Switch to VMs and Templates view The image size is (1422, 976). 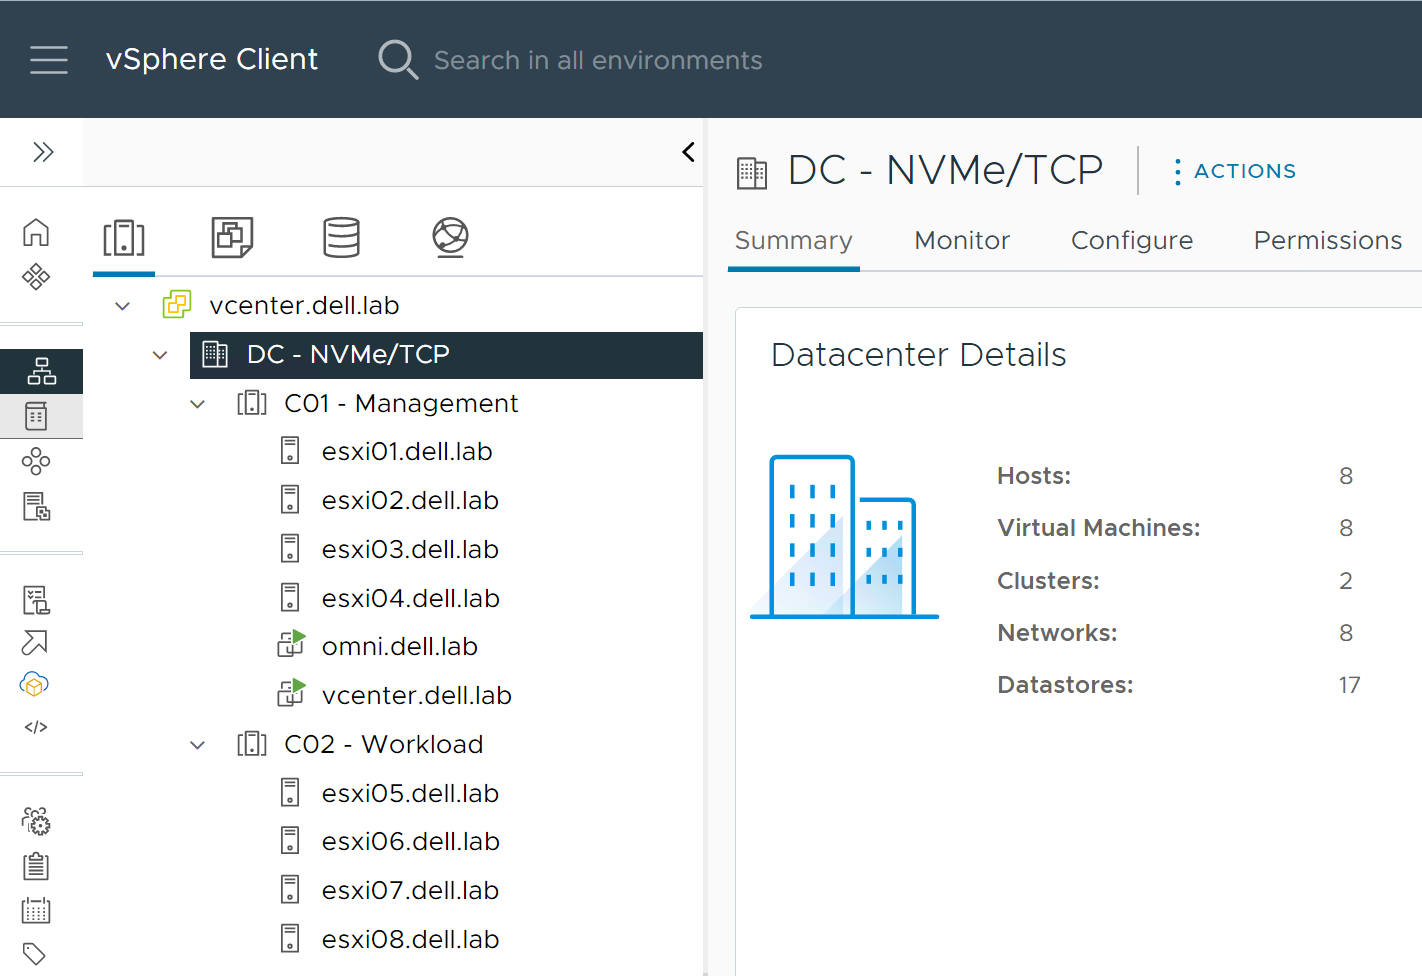(232, 238)
